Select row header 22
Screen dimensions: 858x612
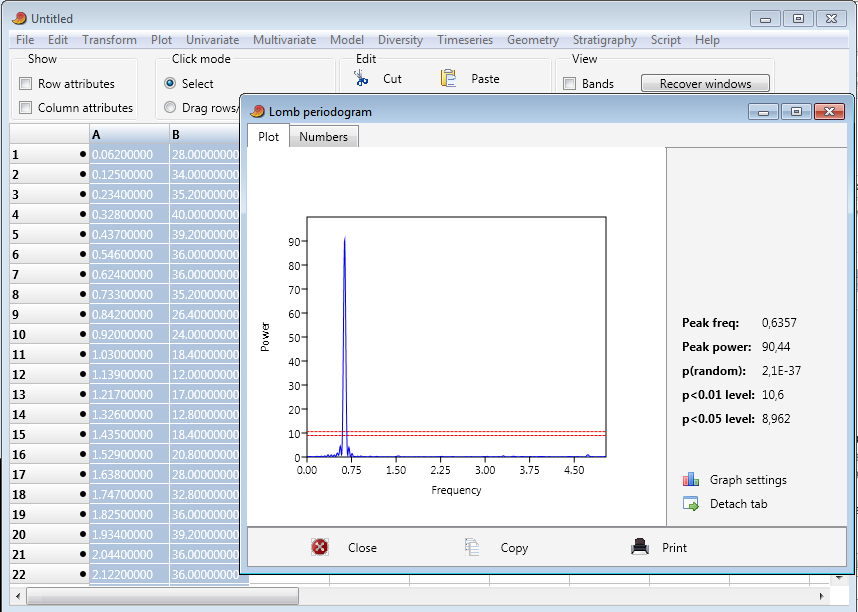49,574
